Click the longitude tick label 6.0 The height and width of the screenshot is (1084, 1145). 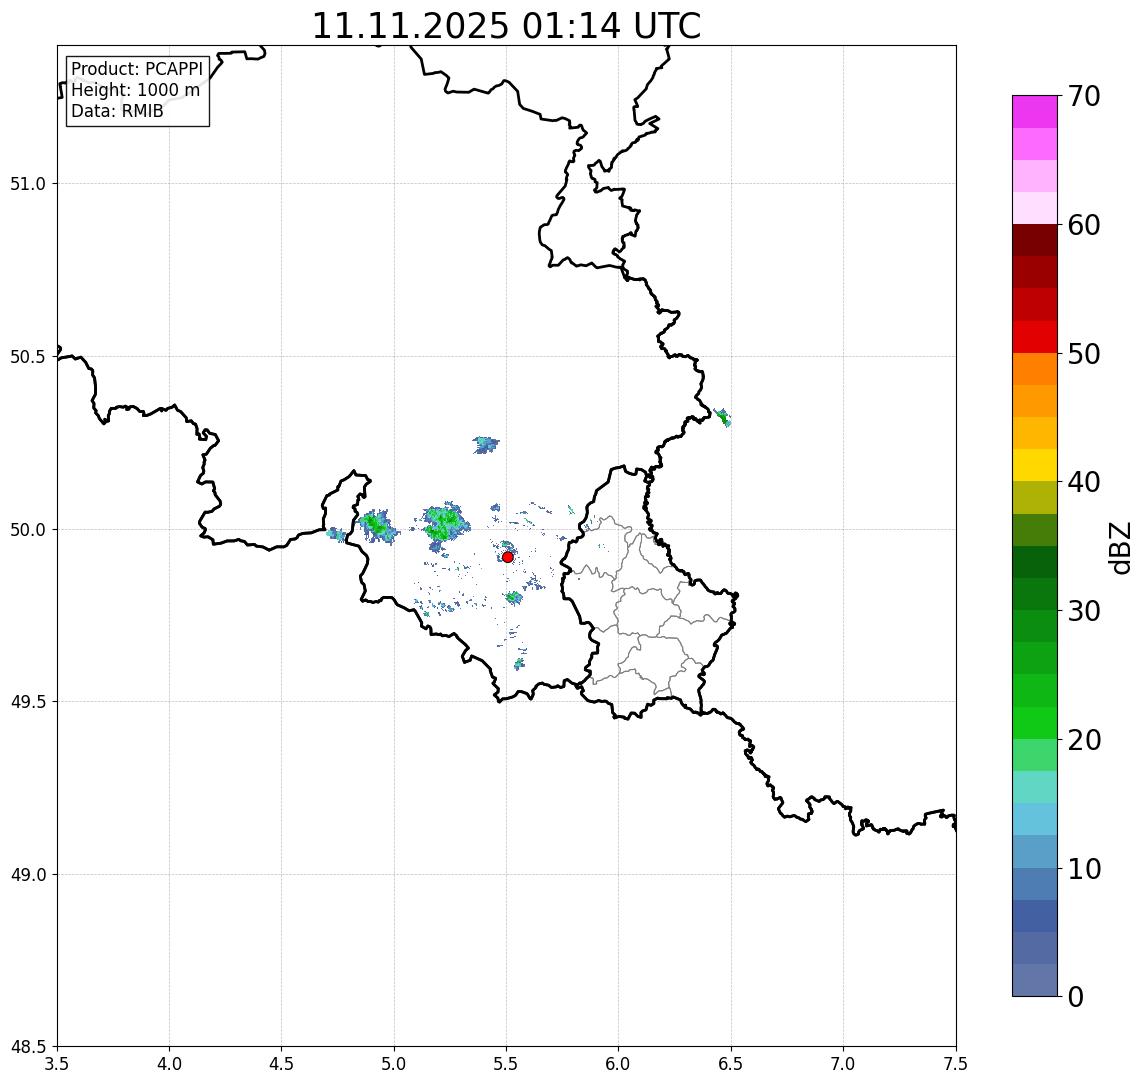[x=619, y=1064]
